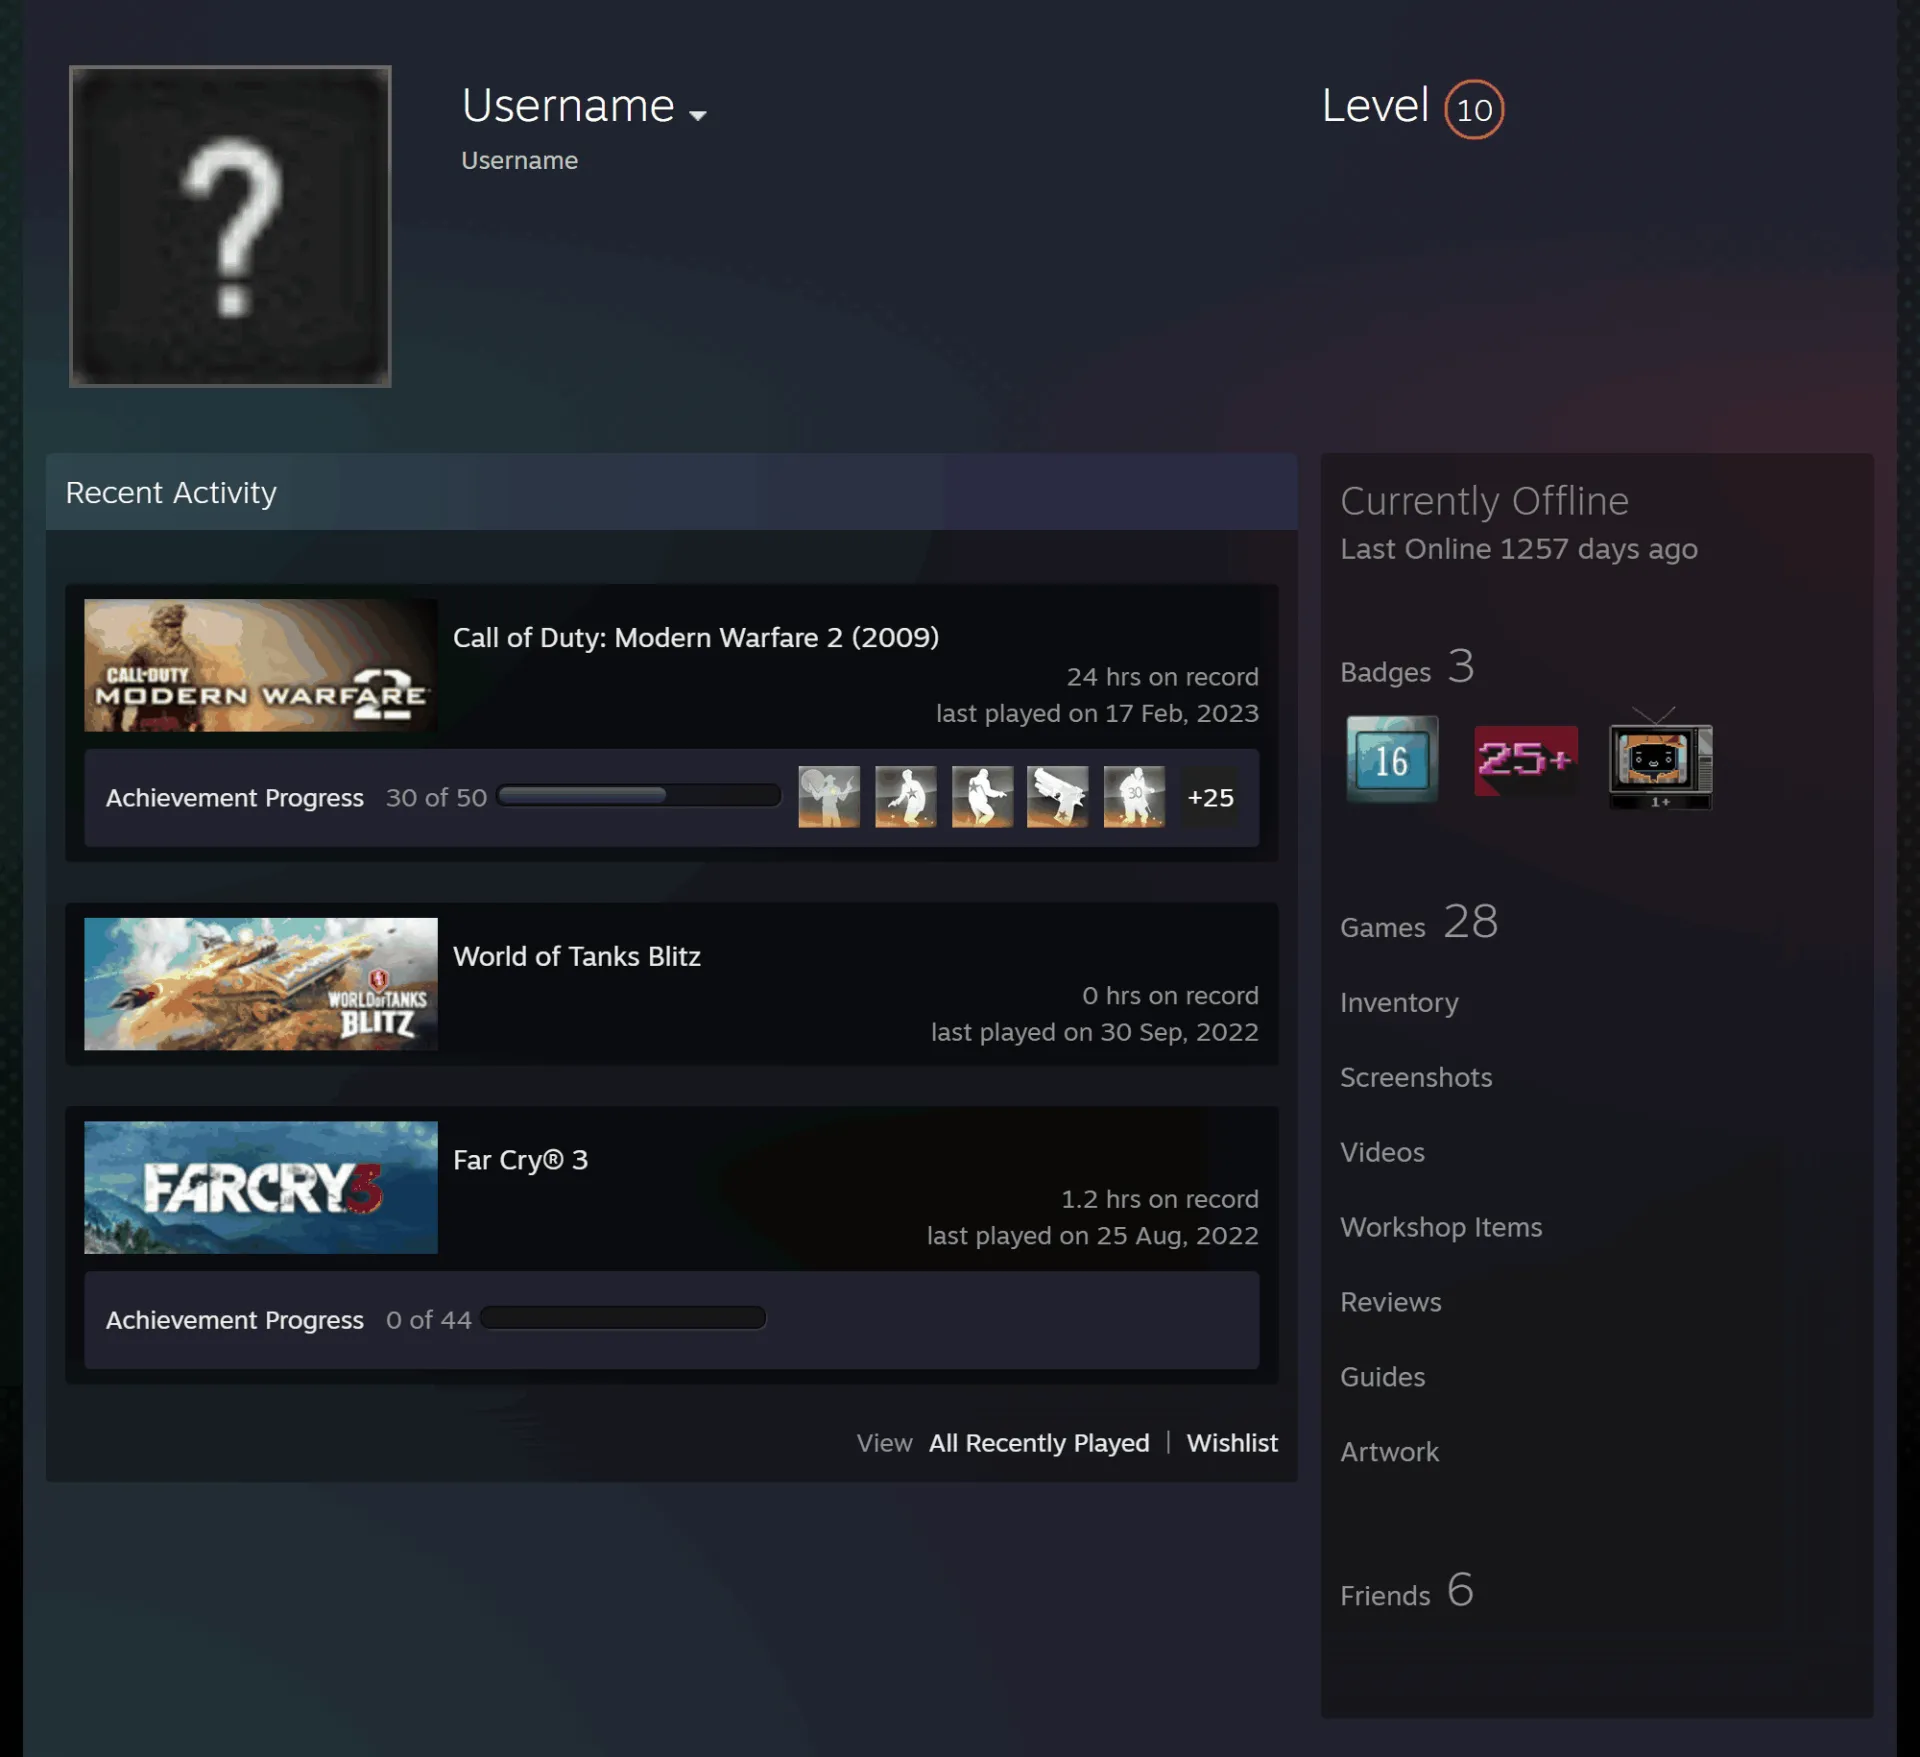Open the Inventory link
Screen dimensions: 1920x1757
(1399, 1002)
